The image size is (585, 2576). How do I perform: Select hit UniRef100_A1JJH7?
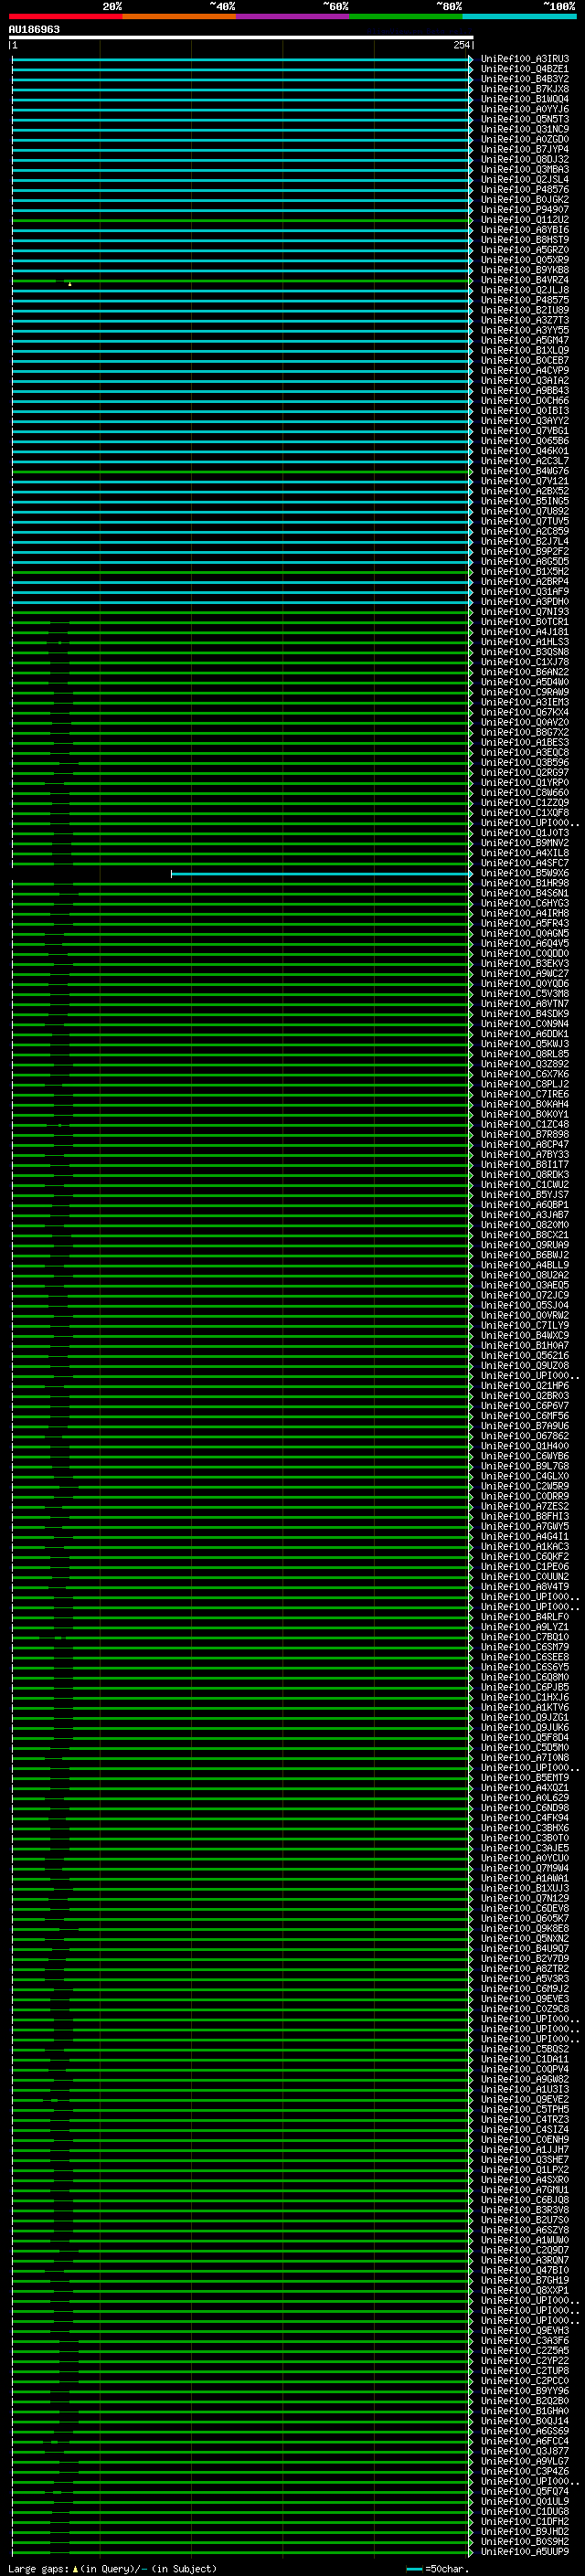(x=525, y=2151)
